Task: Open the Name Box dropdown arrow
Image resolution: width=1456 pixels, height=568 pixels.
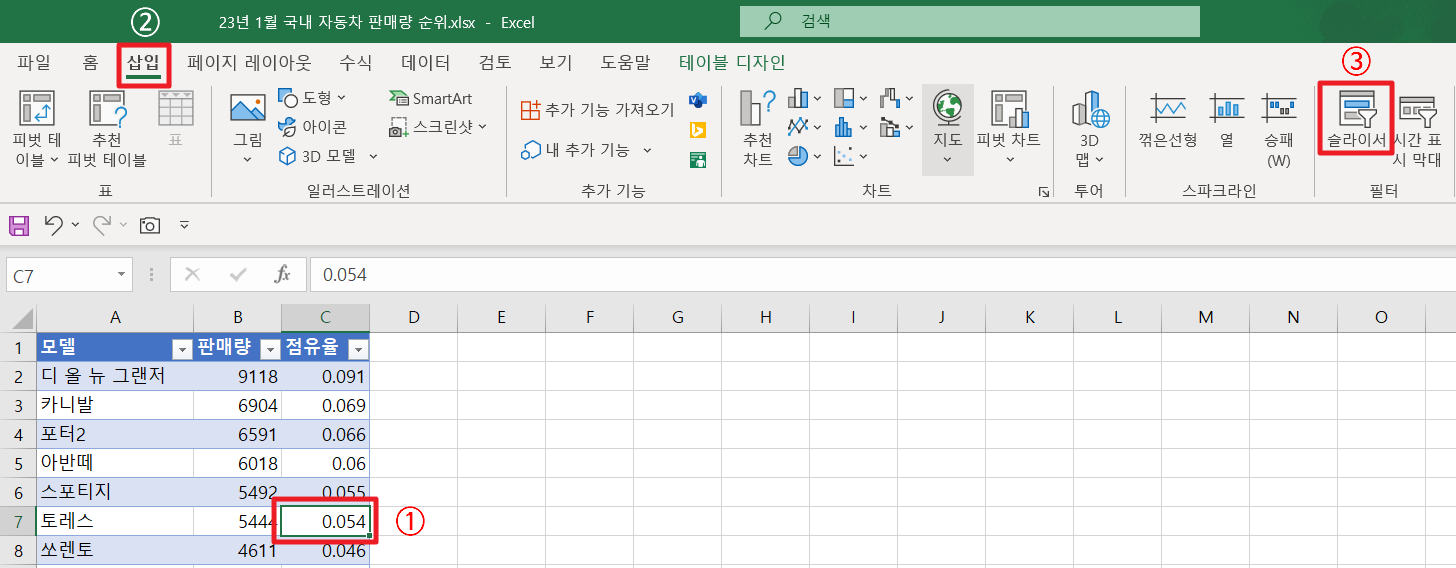Action: (122, 274)
